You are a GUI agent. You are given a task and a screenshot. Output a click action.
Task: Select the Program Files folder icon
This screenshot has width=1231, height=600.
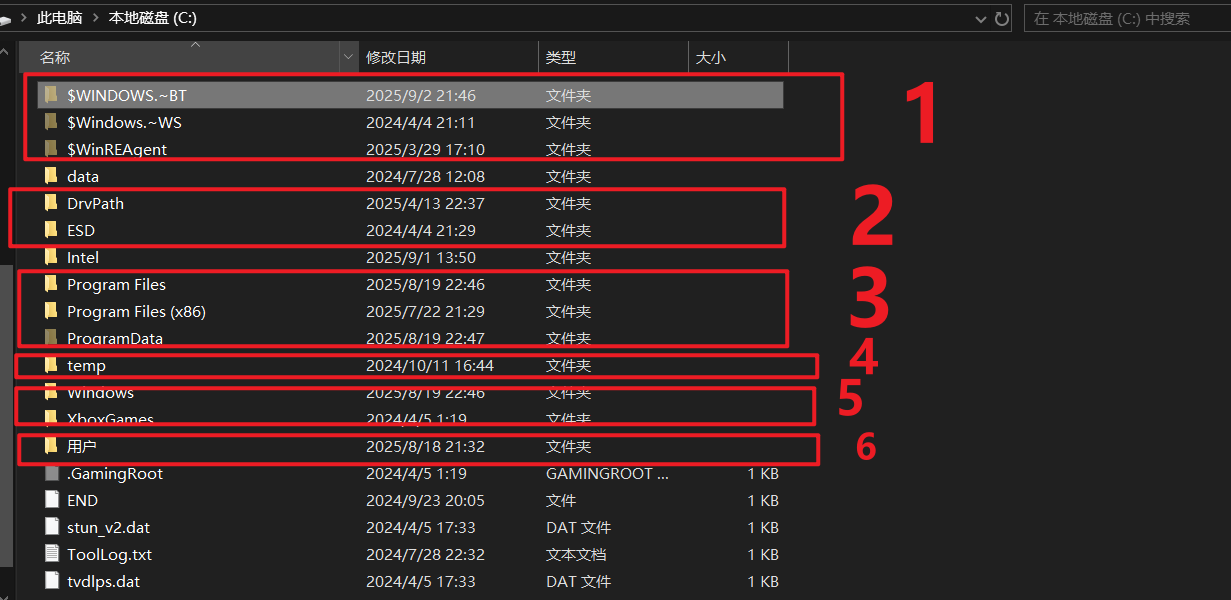pos(51,285)
